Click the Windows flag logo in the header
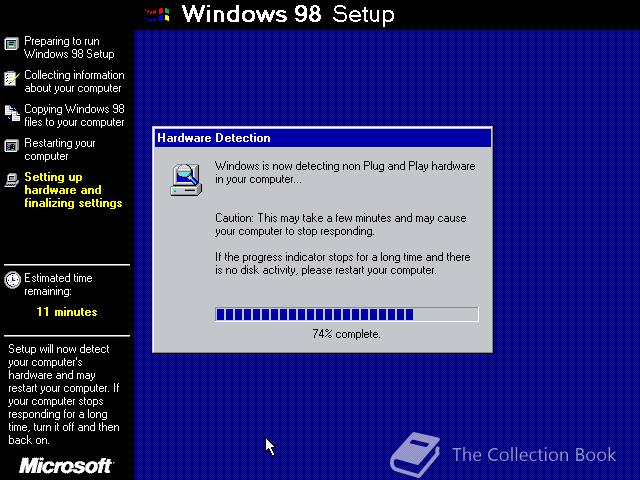 [157, 15]
